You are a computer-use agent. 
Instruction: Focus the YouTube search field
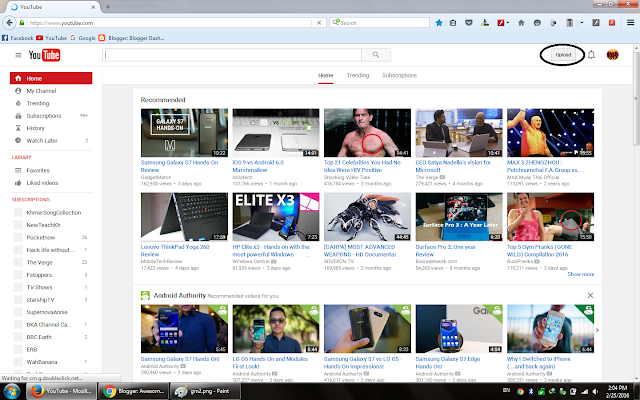[232, 55]
